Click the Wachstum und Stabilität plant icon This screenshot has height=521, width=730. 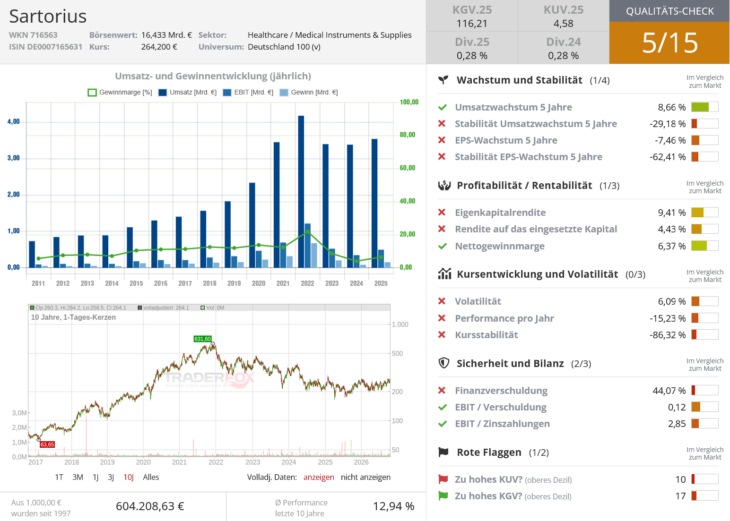(443, 80)
